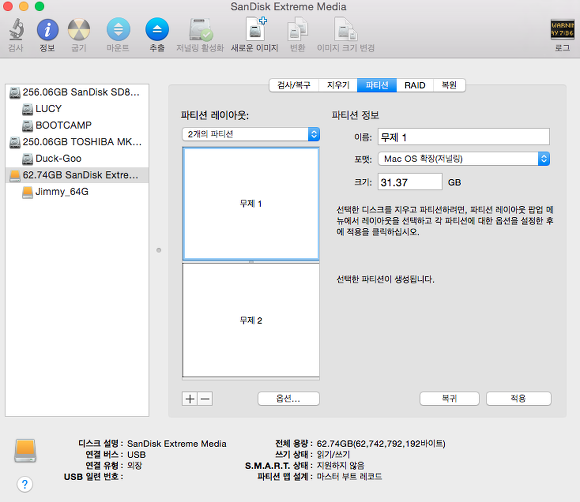Viewport: 580px width, 502px height.
Task: Click the 읽기/쓰기 status text
Action: [x=333, y=455]
